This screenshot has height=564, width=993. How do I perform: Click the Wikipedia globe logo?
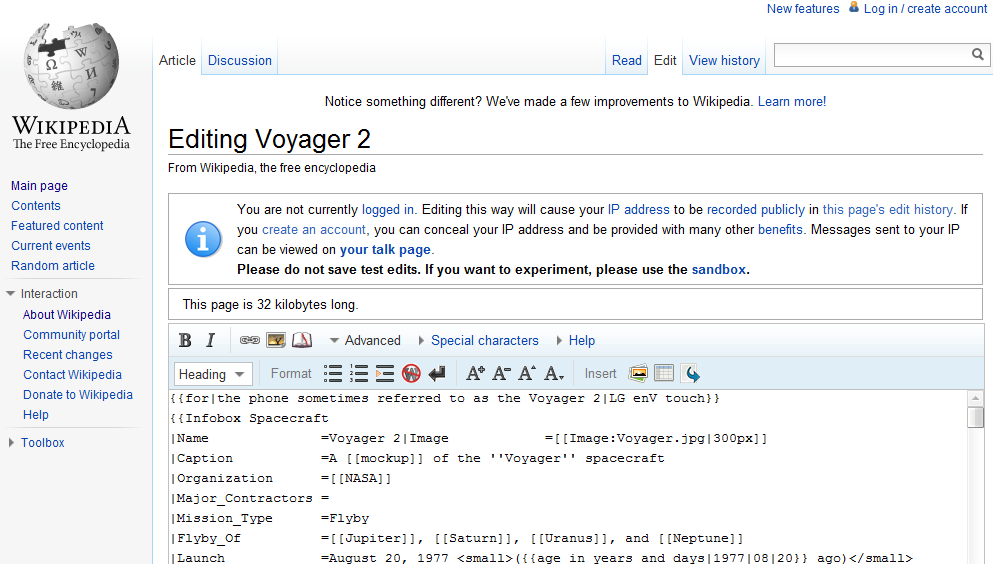pos(71,65)
